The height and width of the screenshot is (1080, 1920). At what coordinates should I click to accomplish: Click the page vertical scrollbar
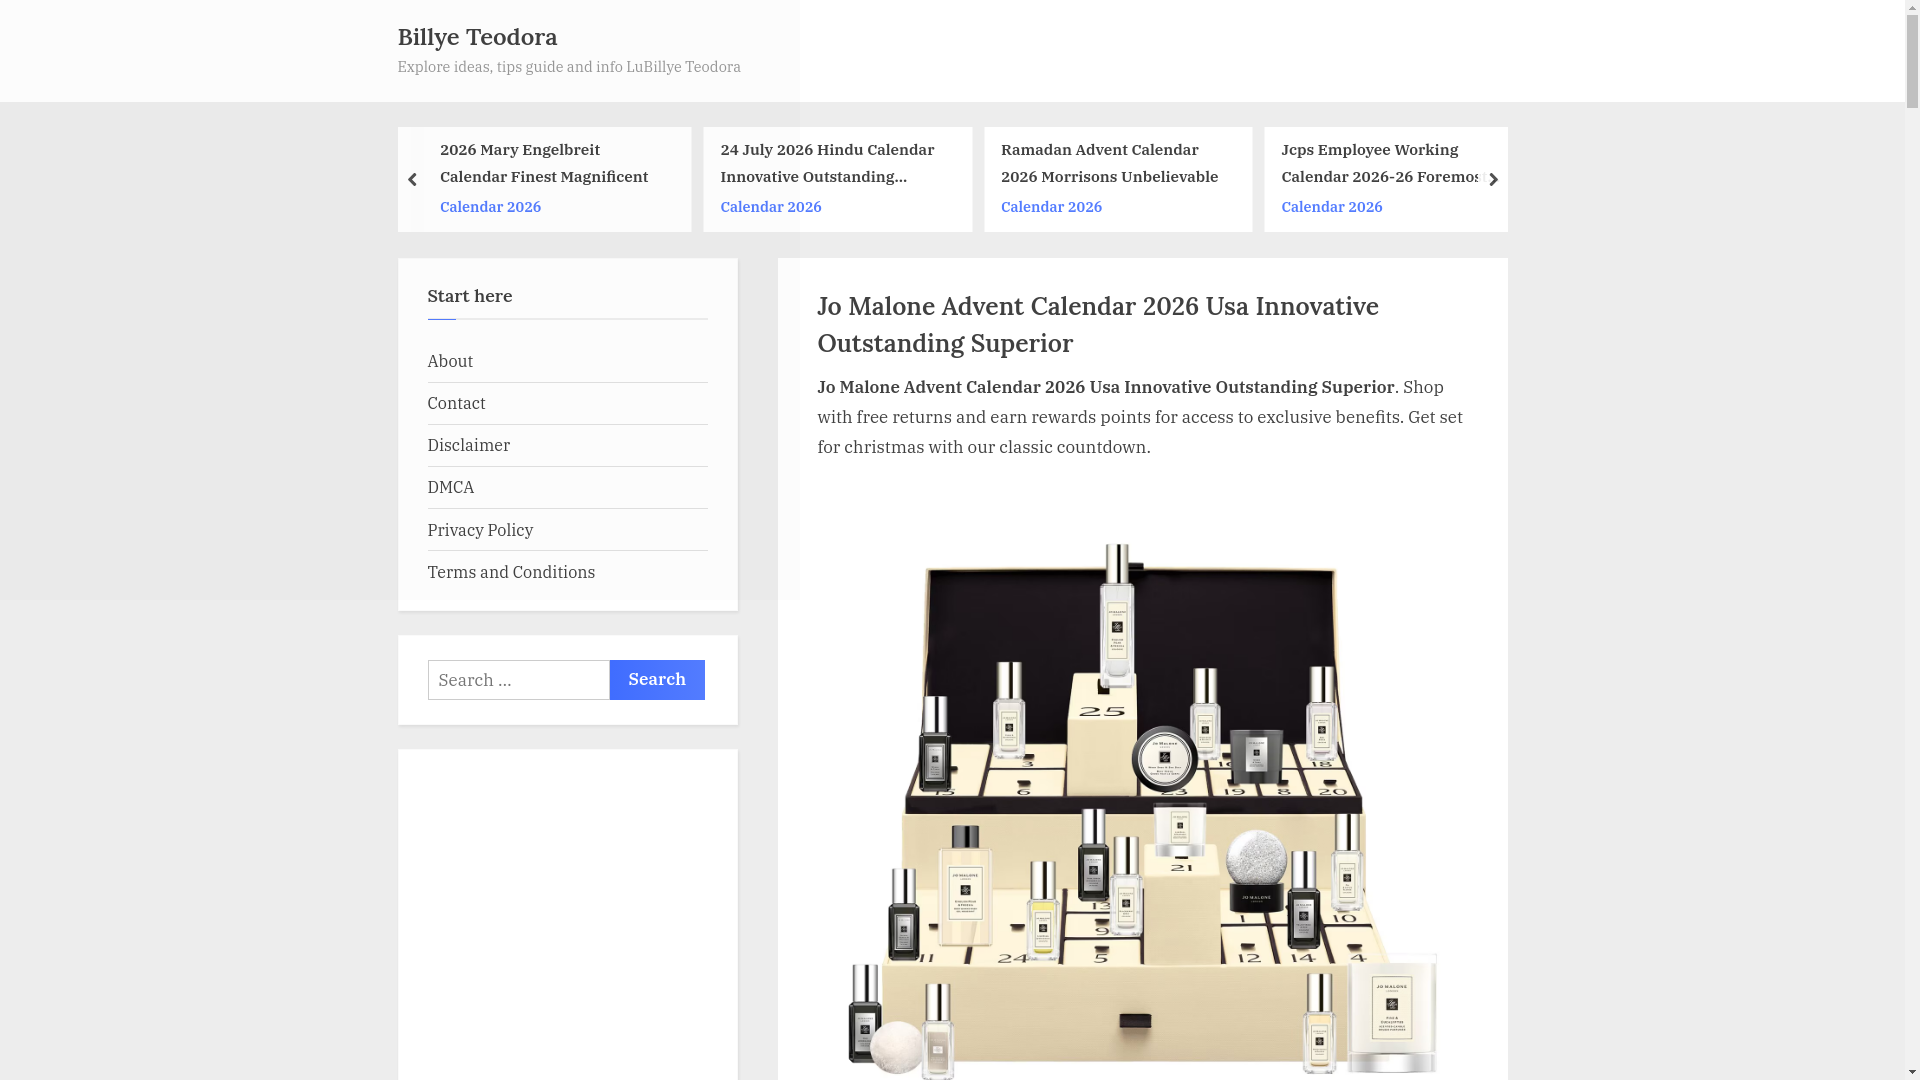[x=1913, y=540]
